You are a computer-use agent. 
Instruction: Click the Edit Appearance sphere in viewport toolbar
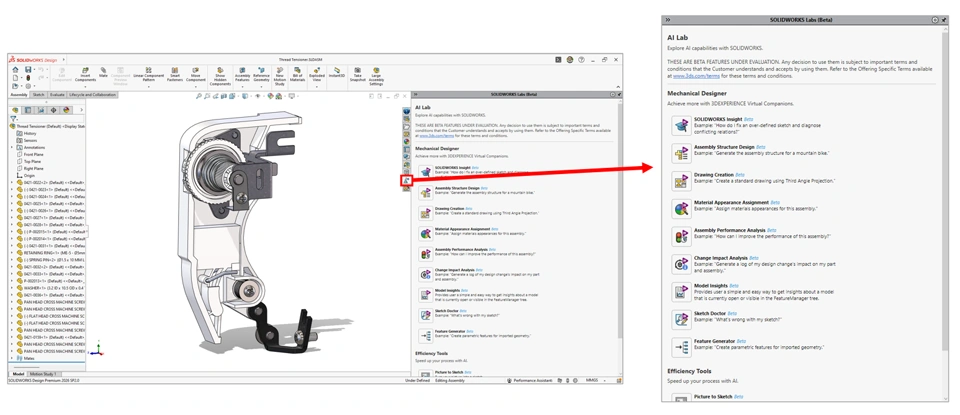coord(271,96)
